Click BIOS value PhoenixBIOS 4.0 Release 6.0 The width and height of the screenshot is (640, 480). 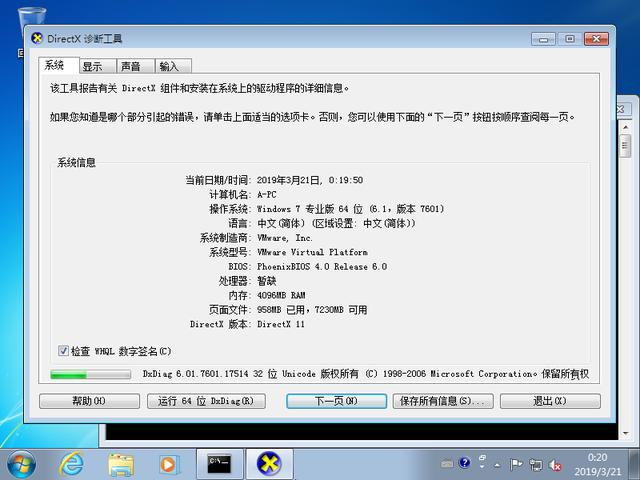click(322, 267)
